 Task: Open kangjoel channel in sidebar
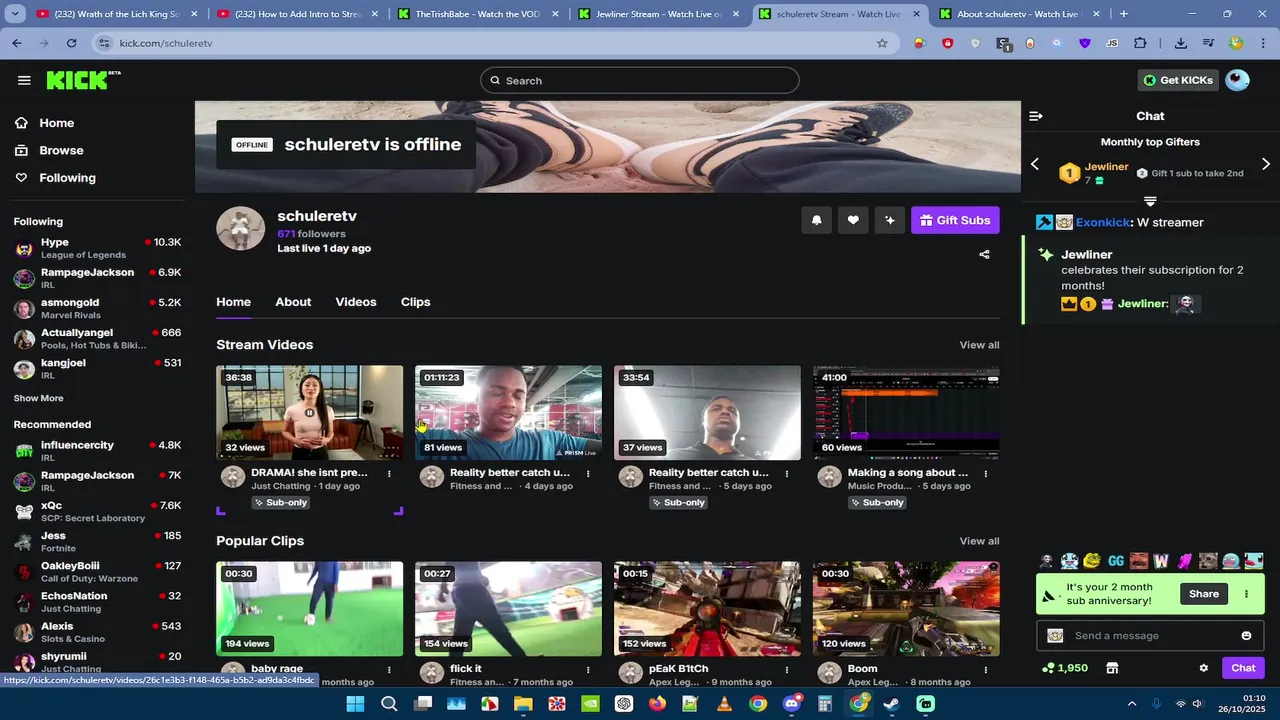click(x=98, y=368)
